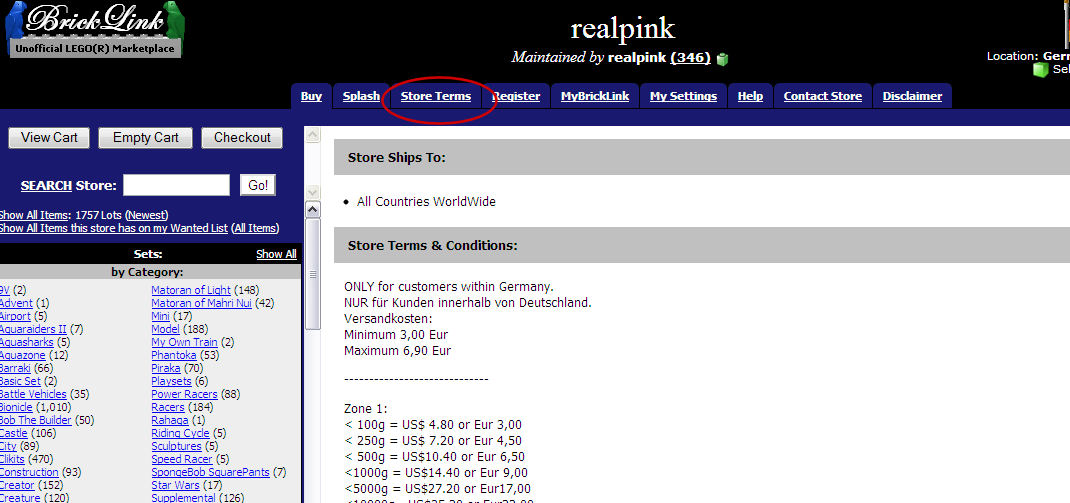
Task: Click the category list scrollbar thumb
Action: (312, 274)
